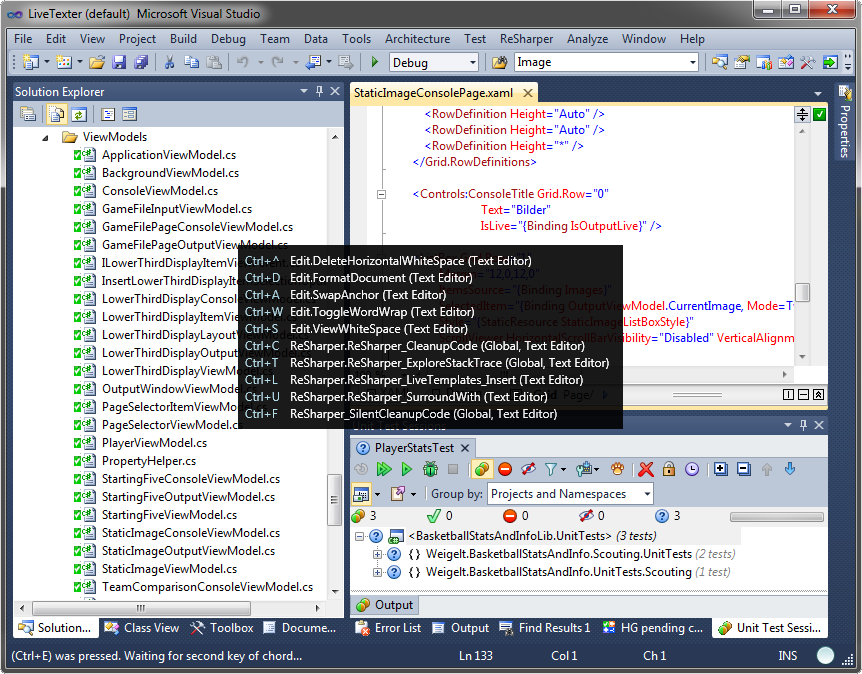
Task: Click the clock icon in test toolbar
Action: pos(692,469)
